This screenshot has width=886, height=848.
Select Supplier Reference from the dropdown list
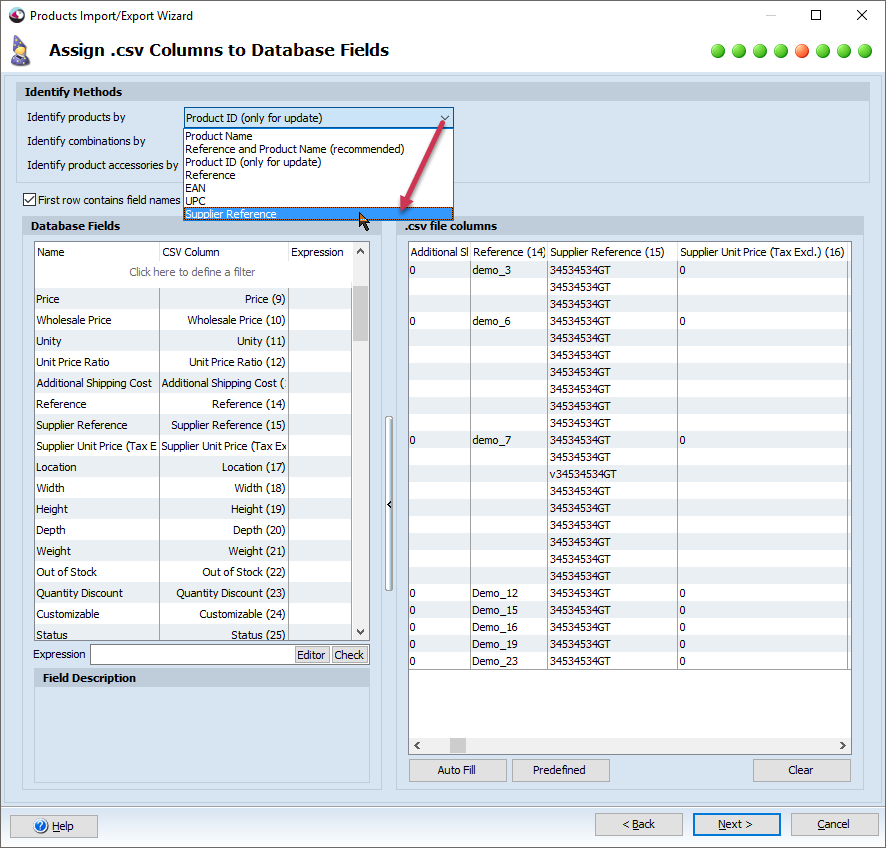point(231,214)
